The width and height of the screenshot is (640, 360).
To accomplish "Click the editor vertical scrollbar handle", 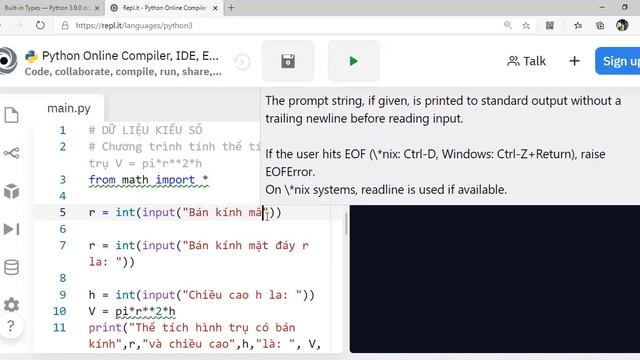I will coord(346,224).
